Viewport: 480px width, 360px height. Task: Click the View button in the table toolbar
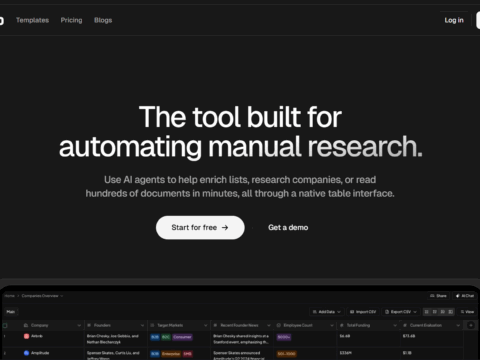click(467, 312)
